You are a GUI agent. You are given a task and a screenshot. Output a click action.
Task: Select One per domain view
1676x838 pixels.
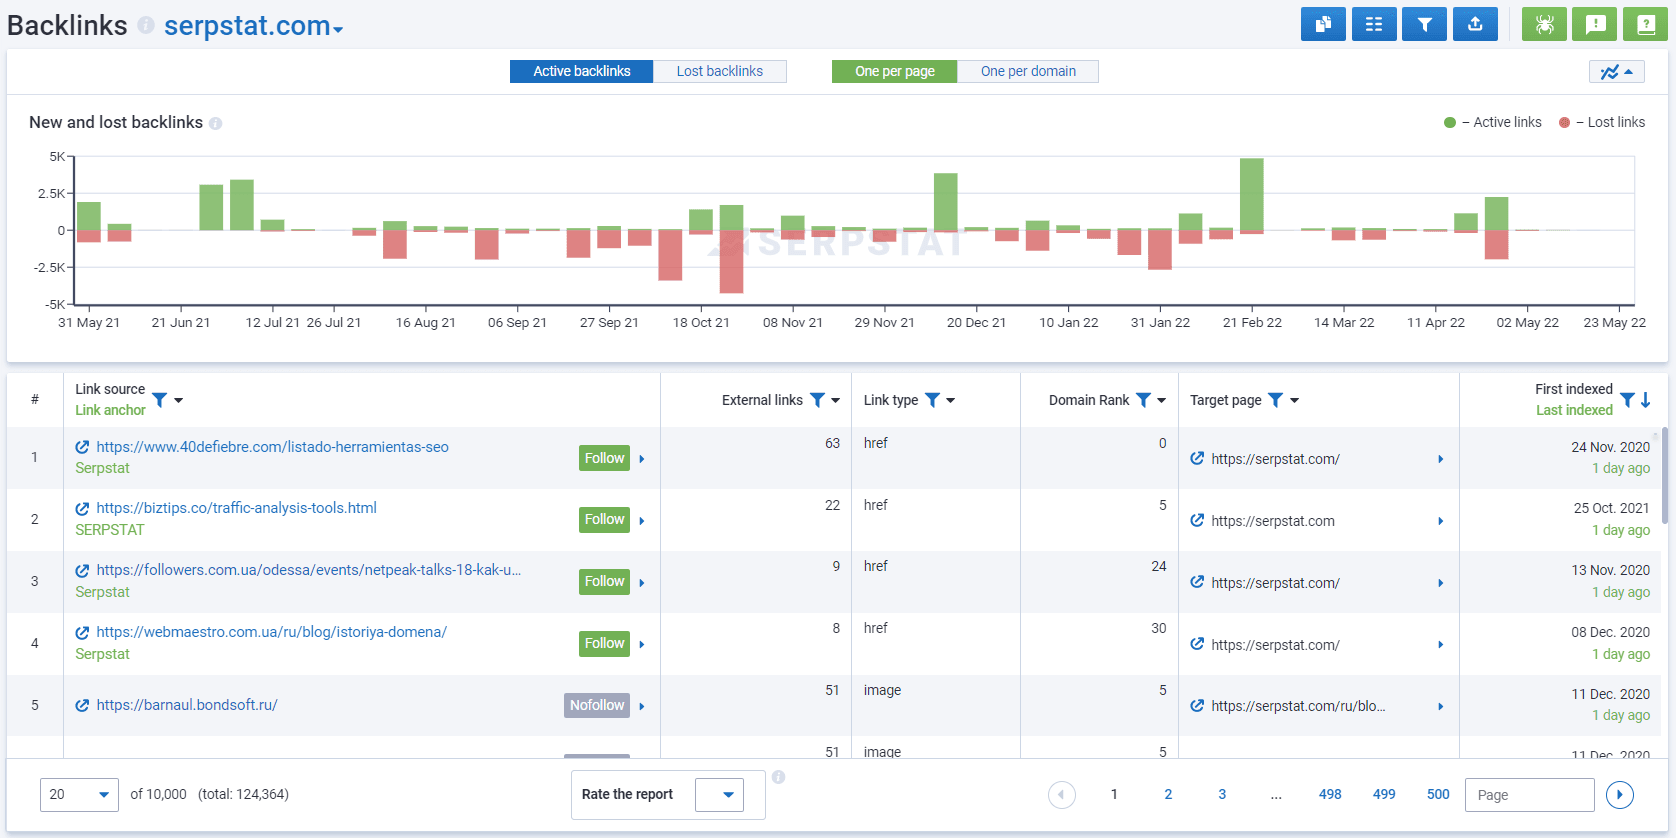click(x=1028, y=71)
